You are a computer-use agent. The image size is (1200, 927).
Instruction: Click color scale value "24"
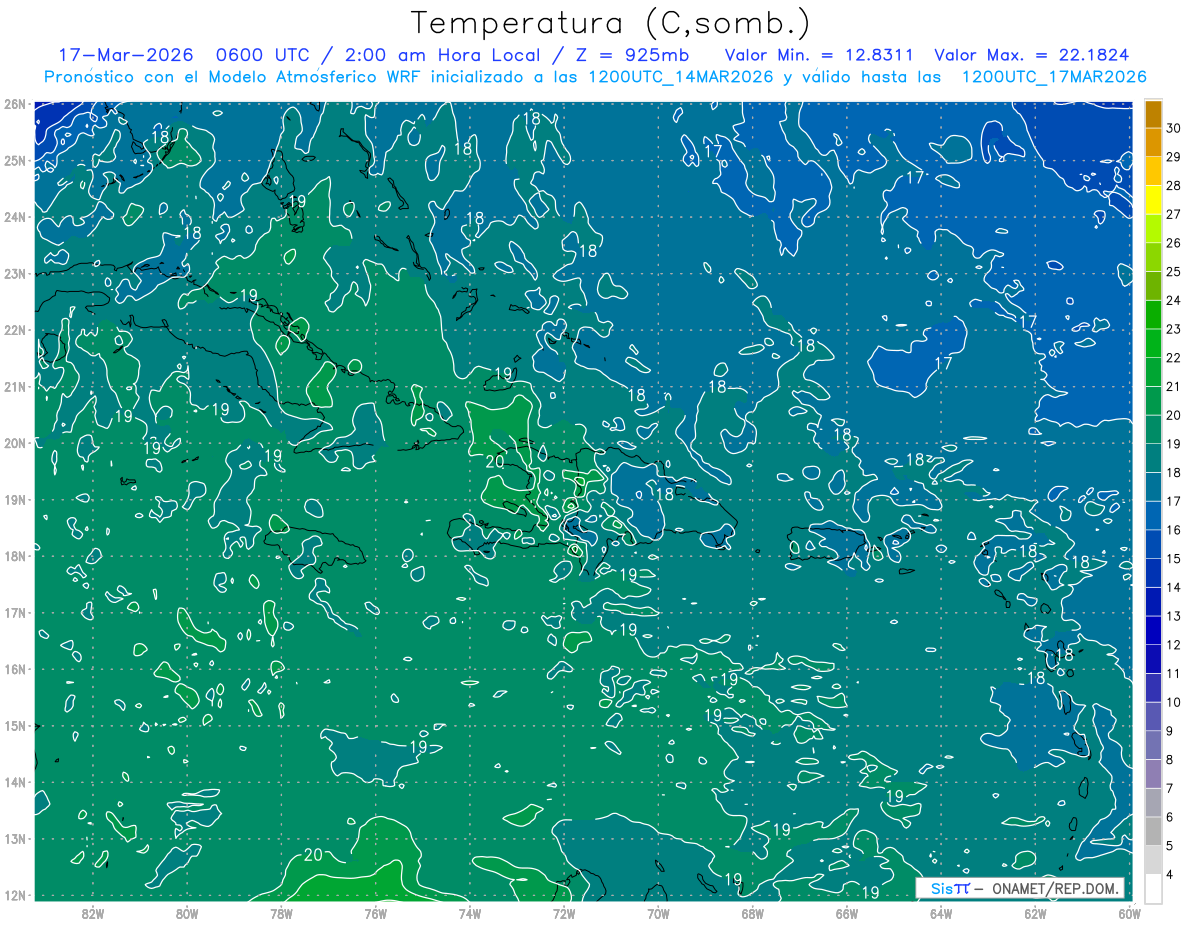[x=1173, y=300]
